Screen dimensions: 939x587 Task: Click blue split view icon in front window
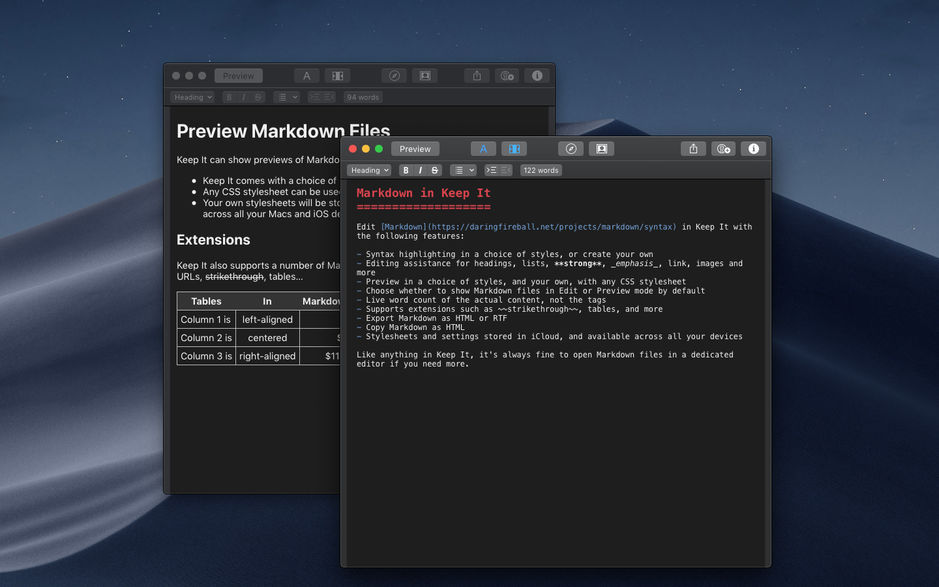[x=514, y=149]
